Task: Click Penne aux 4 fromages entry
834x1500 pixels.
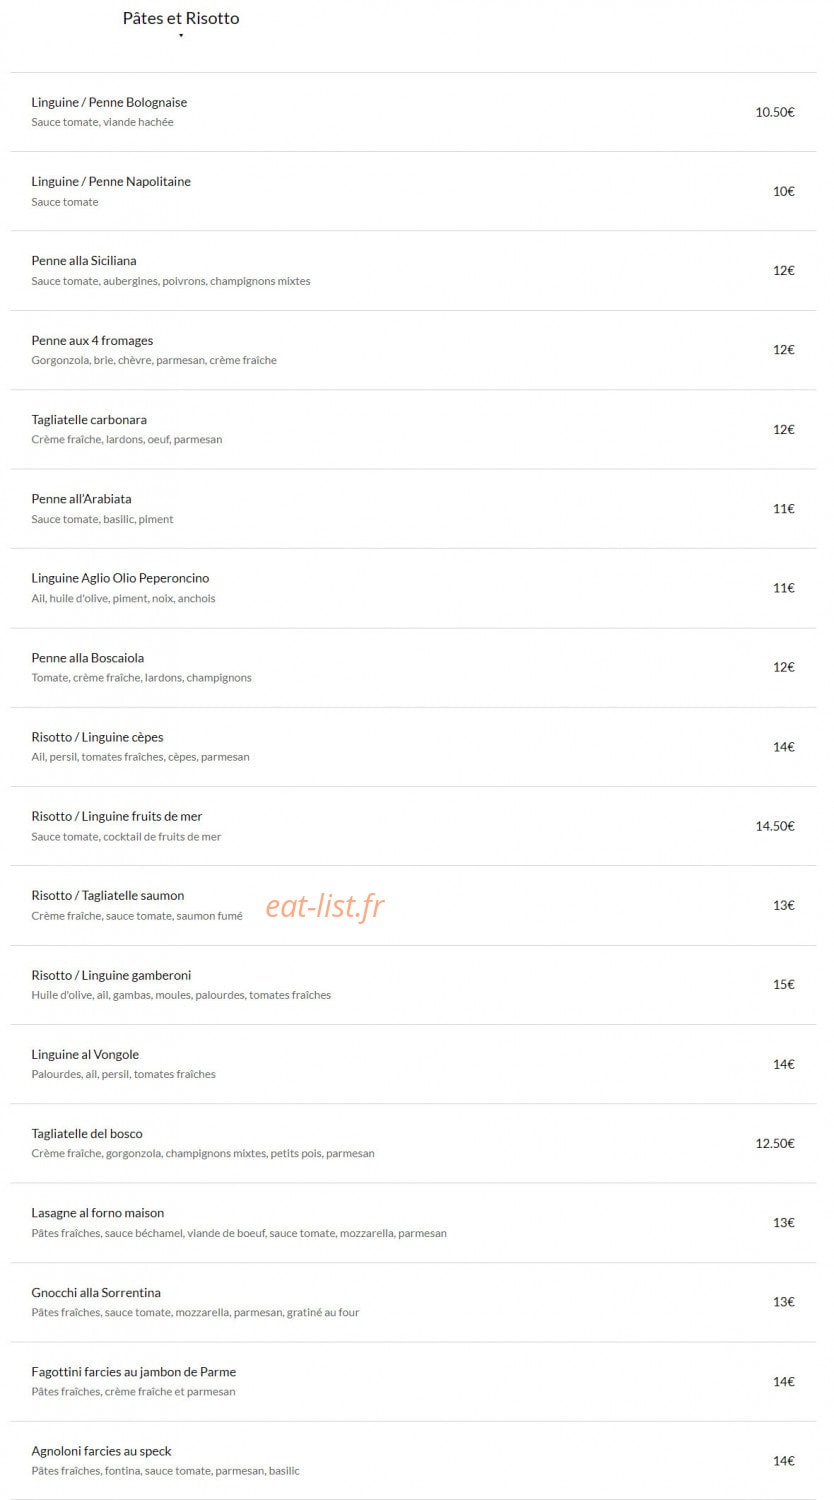Action: [x=413, y=350]
